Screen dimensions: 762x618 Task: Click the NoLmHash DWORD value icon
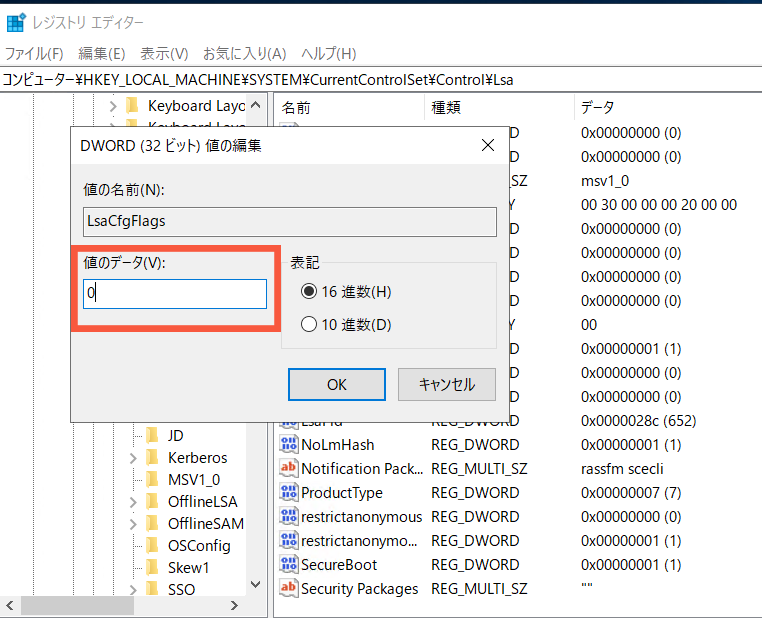coord(289,445)
